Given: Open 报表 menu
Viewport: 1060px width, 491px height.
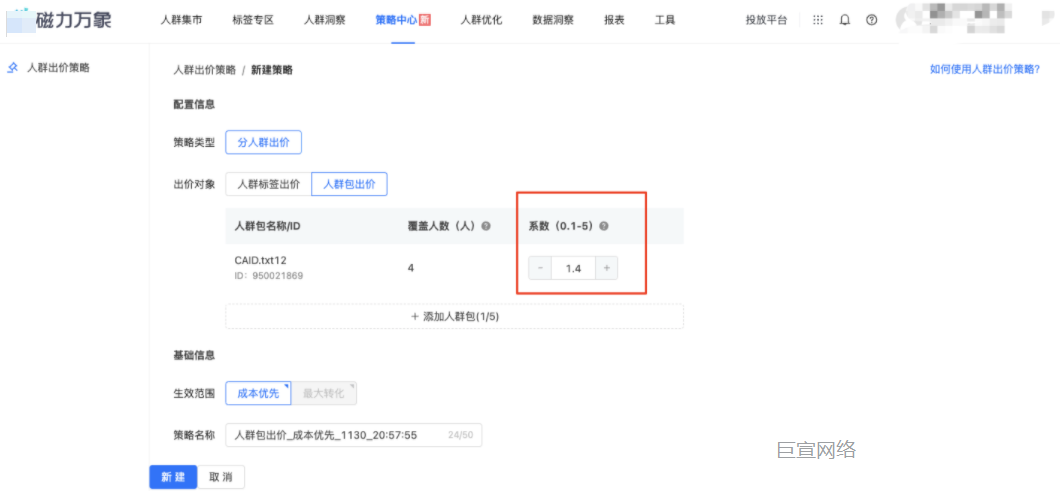Looking at the screenshot, I should (614, 20).
